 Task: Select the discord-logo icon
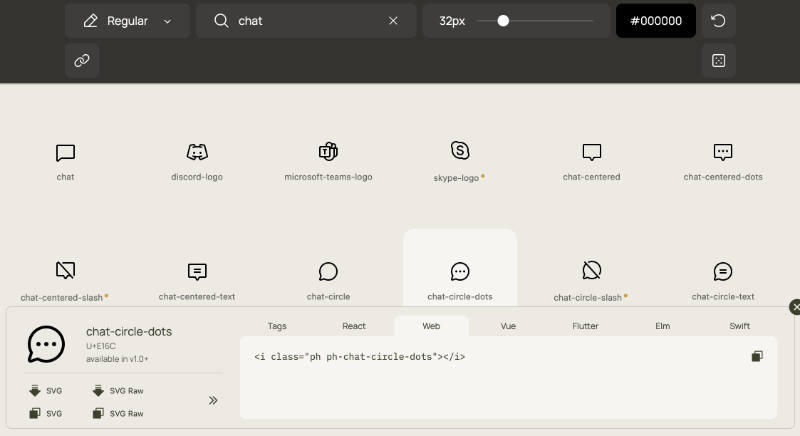click(x=197, y=152)
